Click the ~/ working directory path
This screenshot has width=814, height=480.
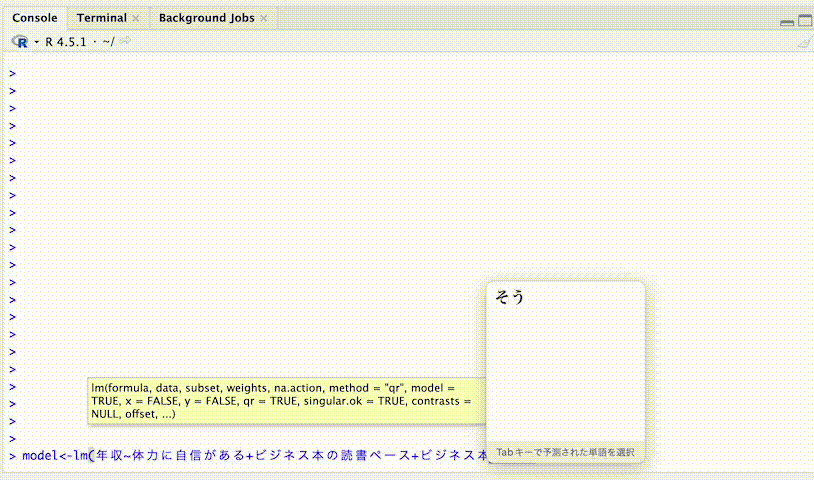[108, 42]
